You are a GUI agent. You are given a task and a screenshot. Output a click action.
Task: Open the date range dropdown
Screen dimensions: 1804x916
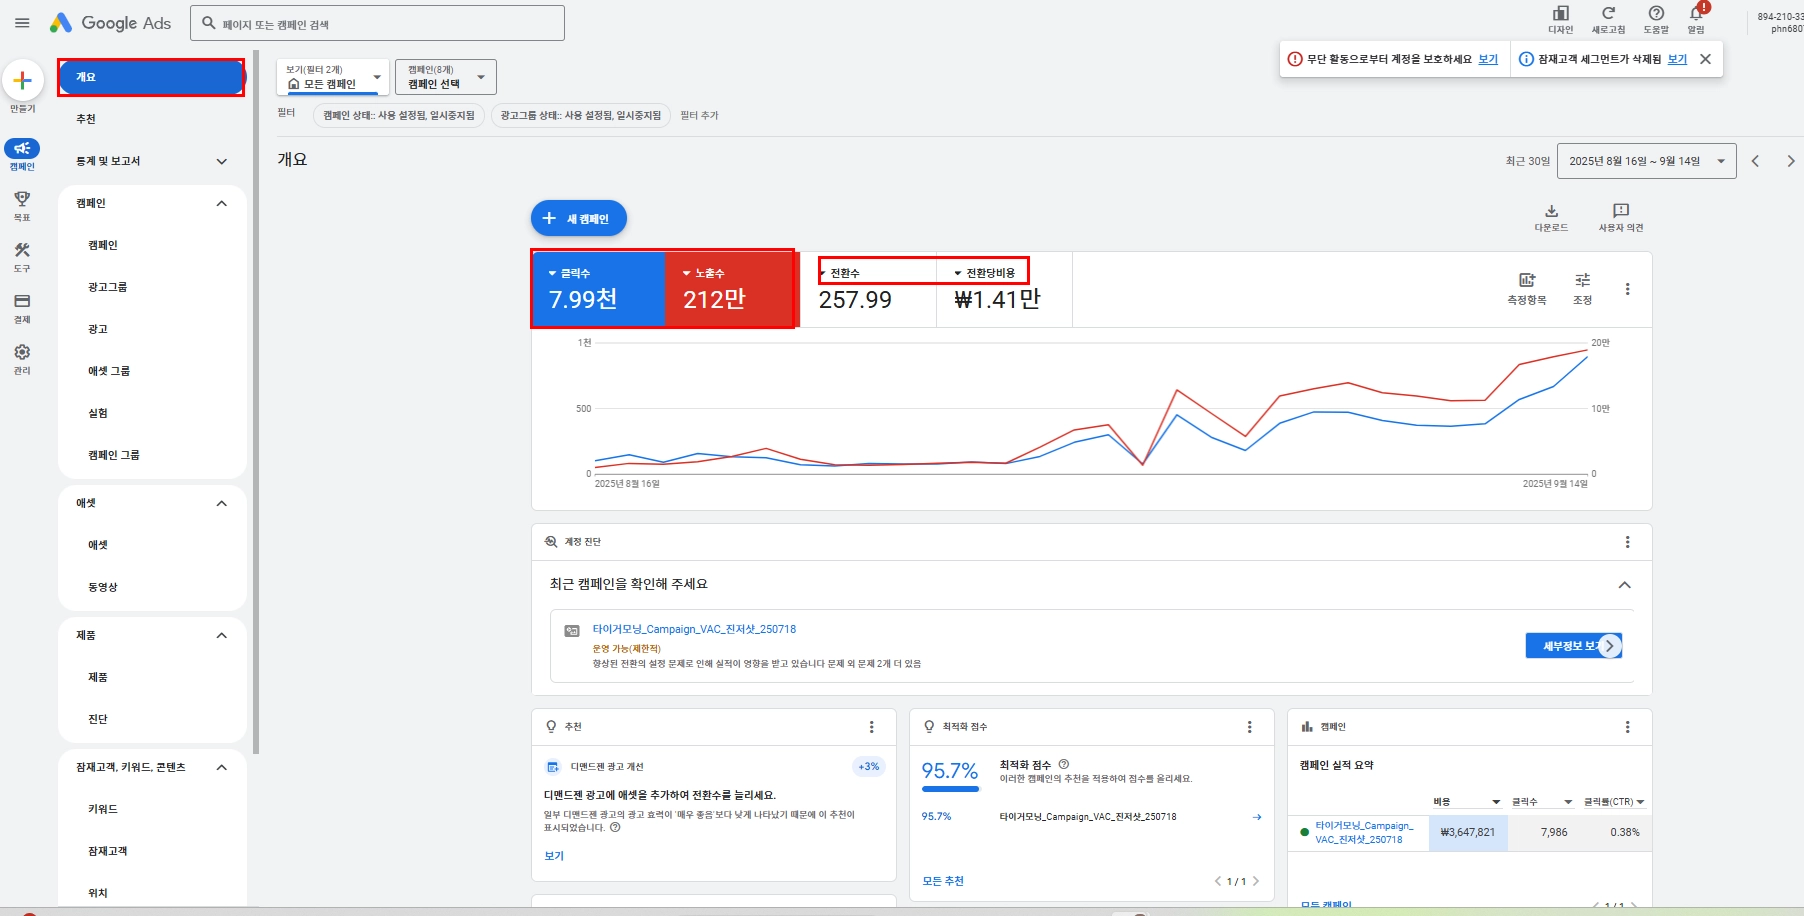(x=1647, y=161)
